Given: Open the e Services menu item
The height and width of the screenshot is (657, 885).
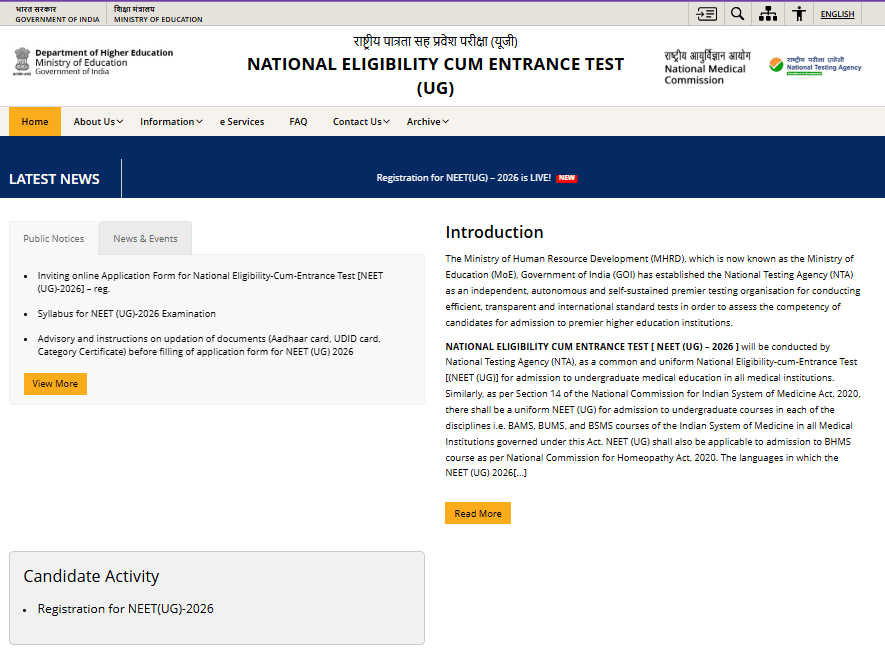Looking at the screenshot, I should (x=241, y=121).
